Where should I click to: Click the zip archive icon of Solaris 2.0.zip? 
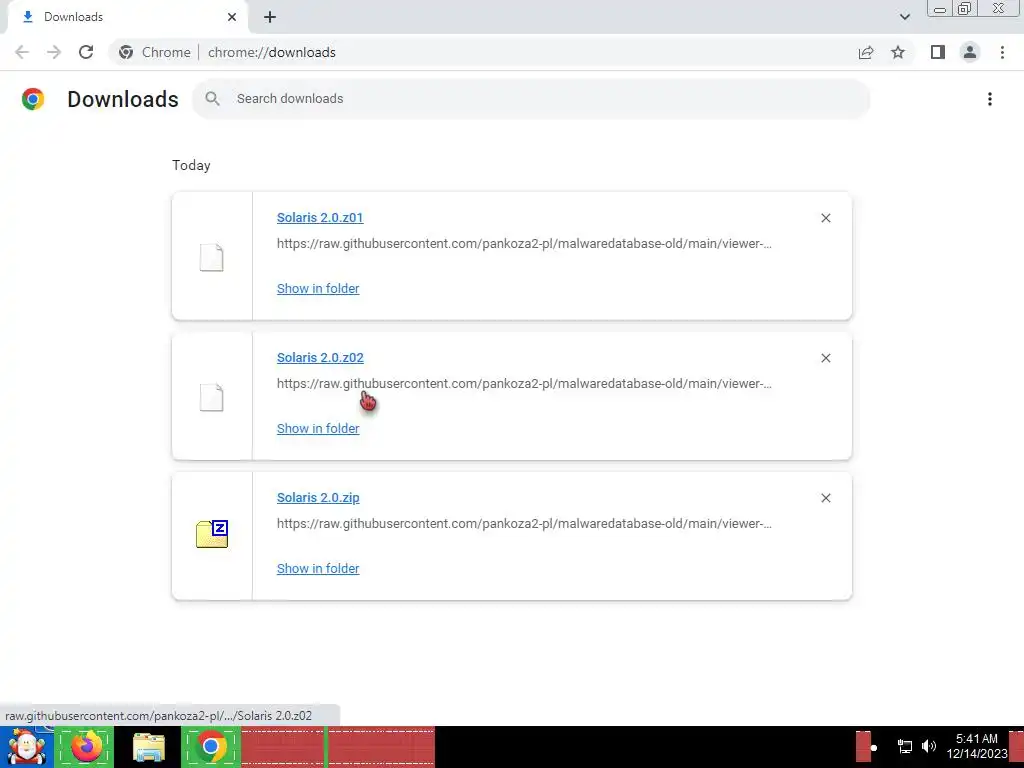click(212, 534)
